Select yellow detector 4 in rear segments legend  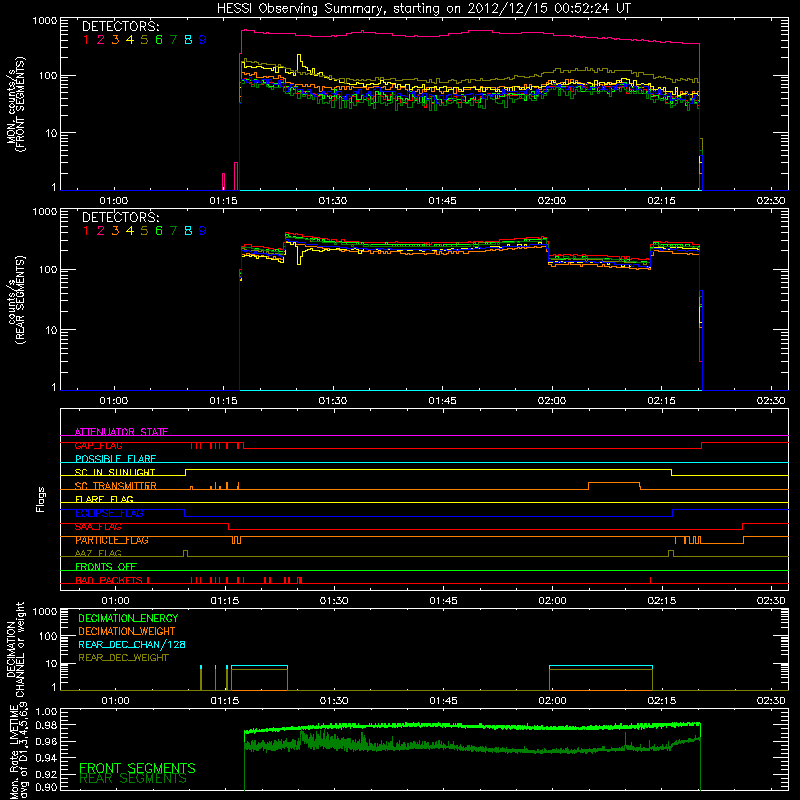[130, 231]
